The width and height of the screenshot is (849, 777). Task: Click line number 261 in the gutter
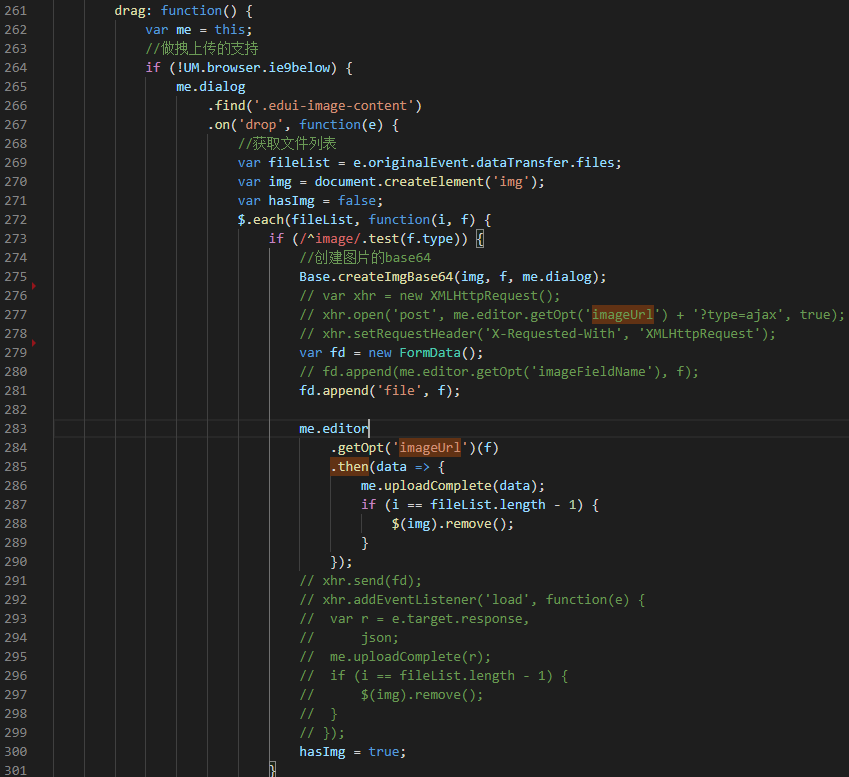point(16,11)
